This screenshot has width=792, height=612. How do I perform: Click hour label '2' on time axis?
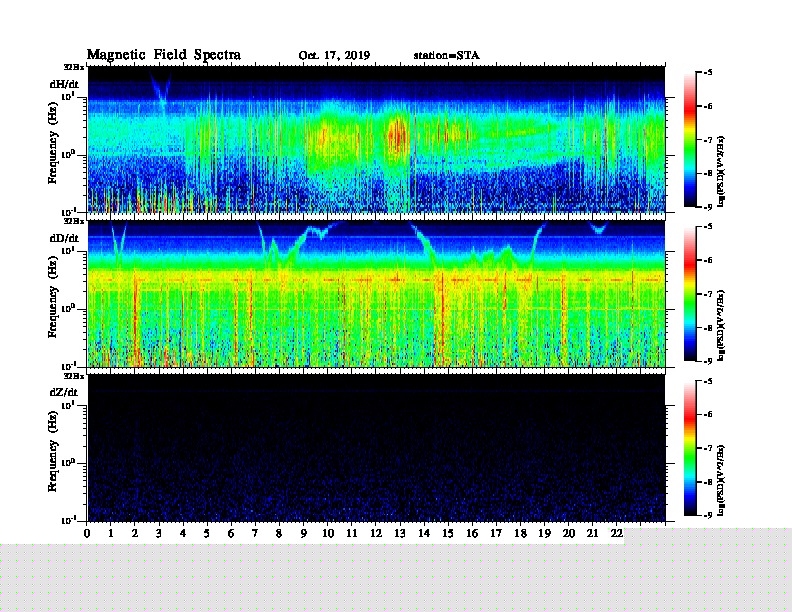135,533
